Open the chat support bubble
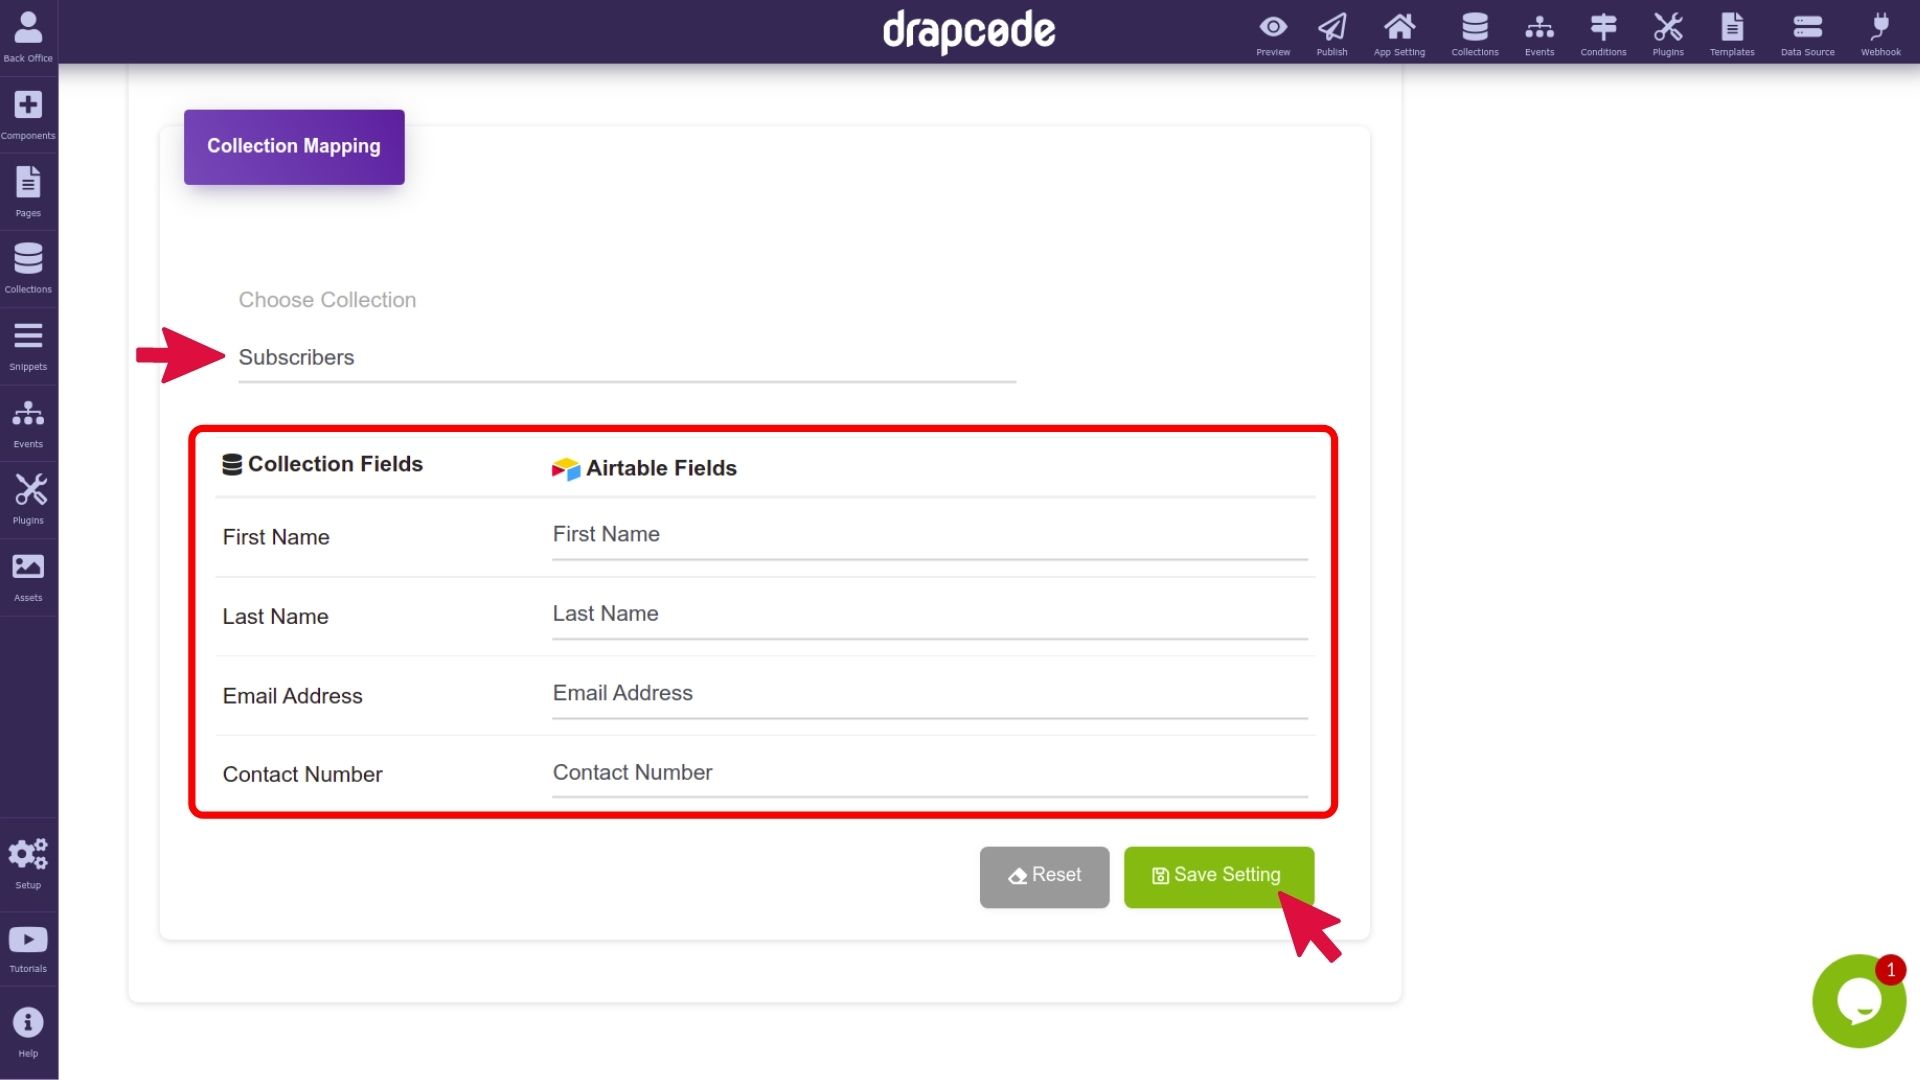 click(1859, 1000)
